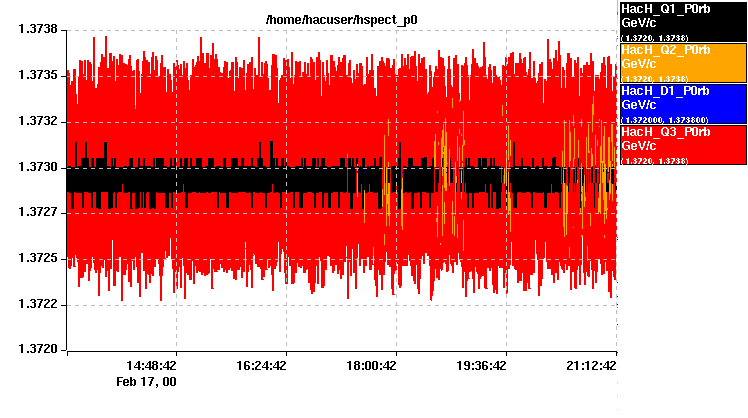Viewport: 748px width, 418px height.
Task: Click the 1.3732 y-axis label
Action: [37, 122]
